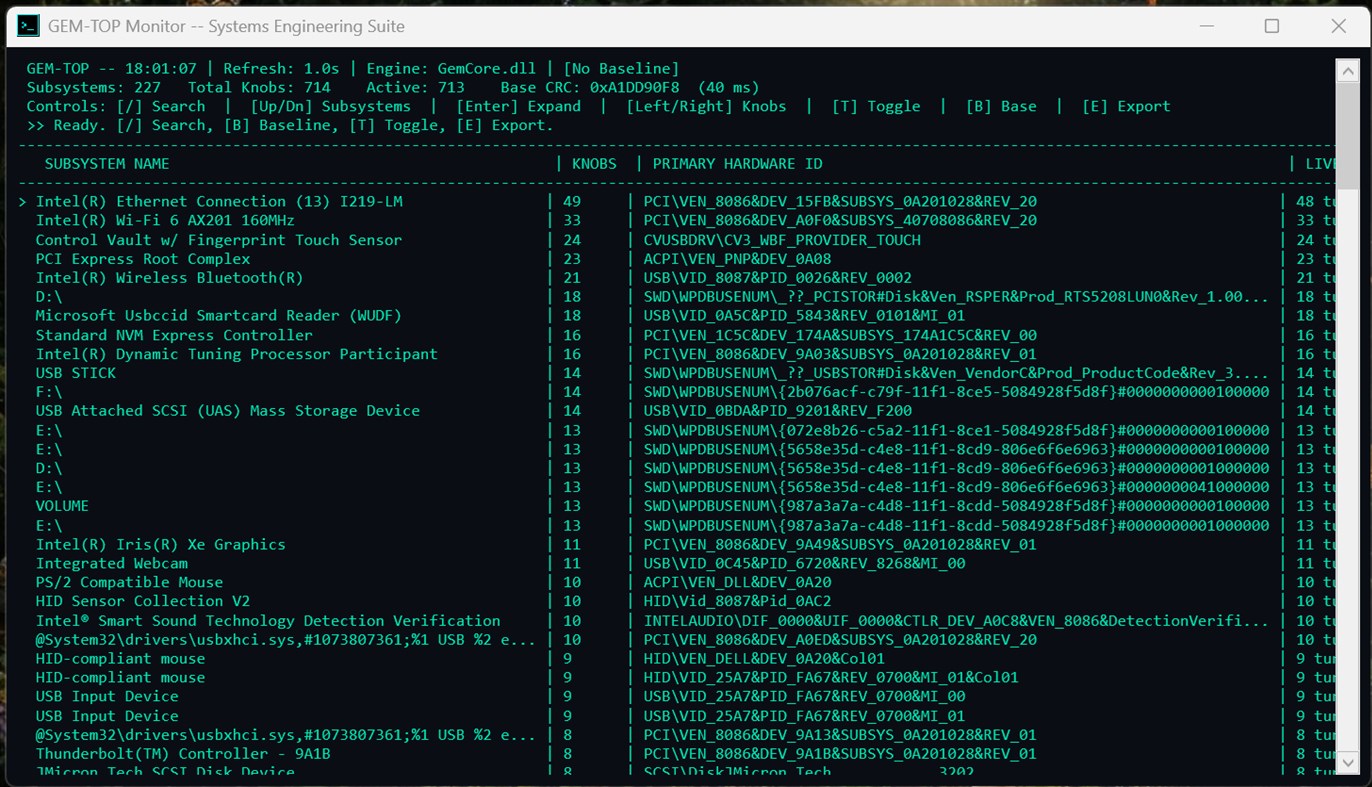Click the [E] Export control hint

pos(1126,106)
